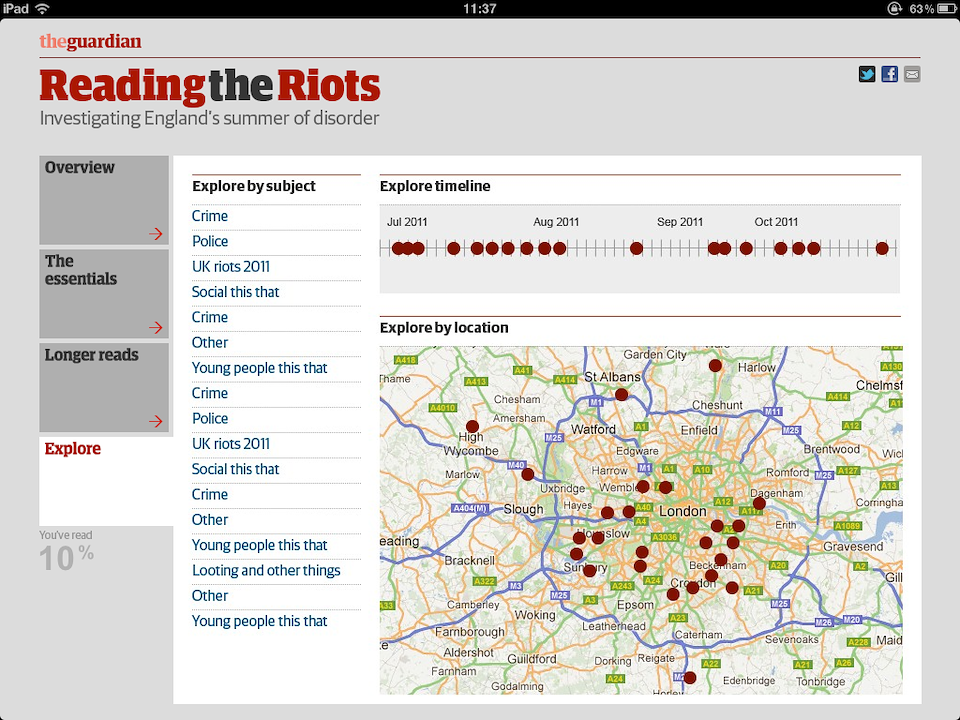Tap the Oct 2011 timeline label
The height and width of the screenshot is (720, 960).
tap(776, 222)
